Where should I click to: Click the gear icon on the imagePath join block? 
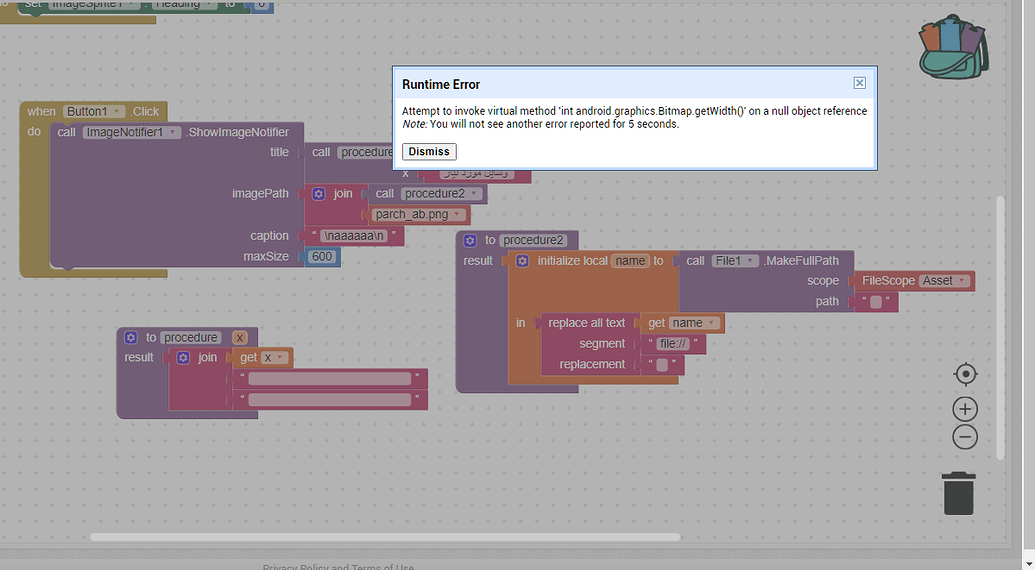click(x=319, y=194)
